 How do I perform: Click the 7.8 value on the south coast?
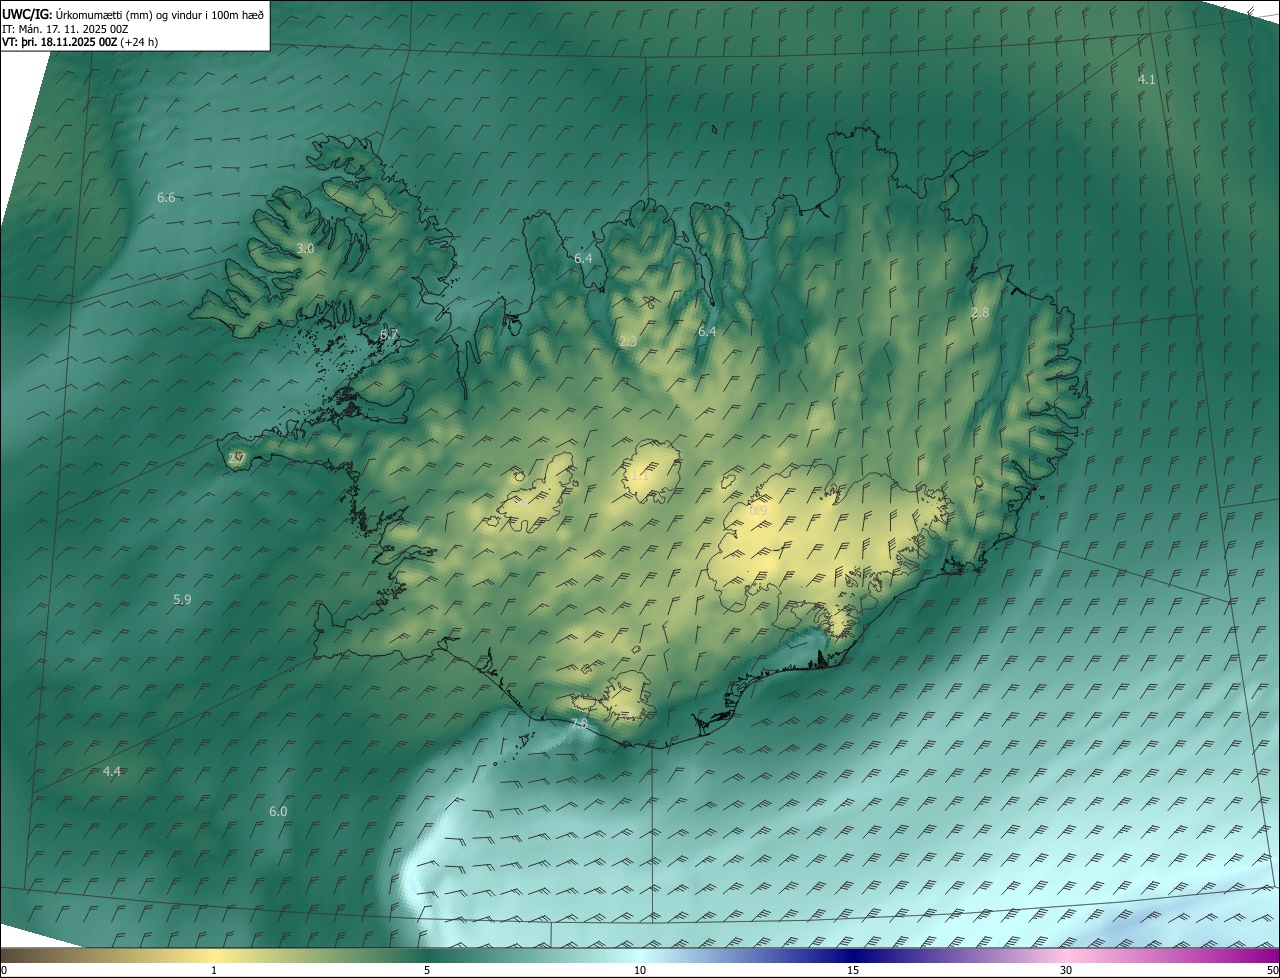click(x=579, y=723)
